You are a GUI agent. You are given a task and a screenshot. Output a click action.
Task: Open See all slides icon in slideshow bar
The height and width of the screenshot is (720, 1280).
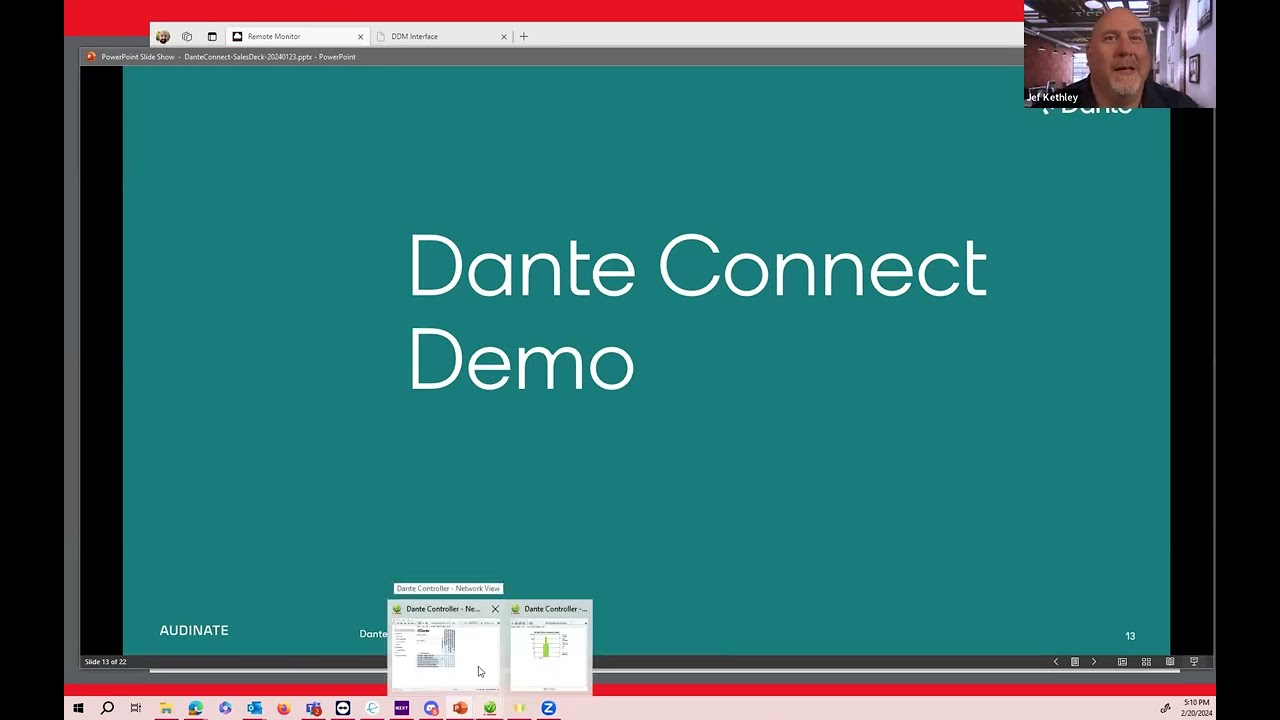(1075, 662)
